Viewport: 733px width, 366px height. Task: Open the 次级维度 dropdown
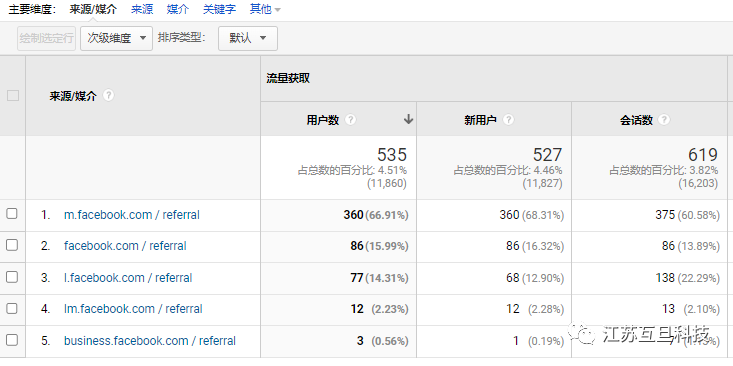pos(116,38)
